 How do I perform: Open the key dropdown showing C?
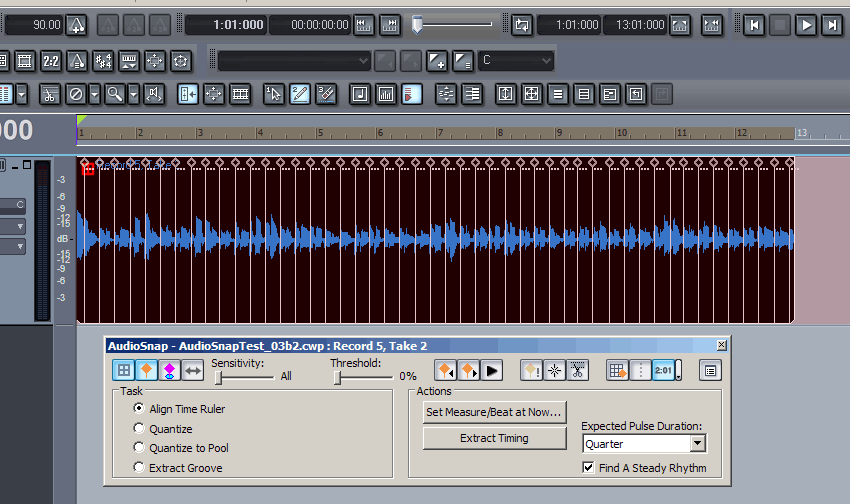click(x=545, y=62)
